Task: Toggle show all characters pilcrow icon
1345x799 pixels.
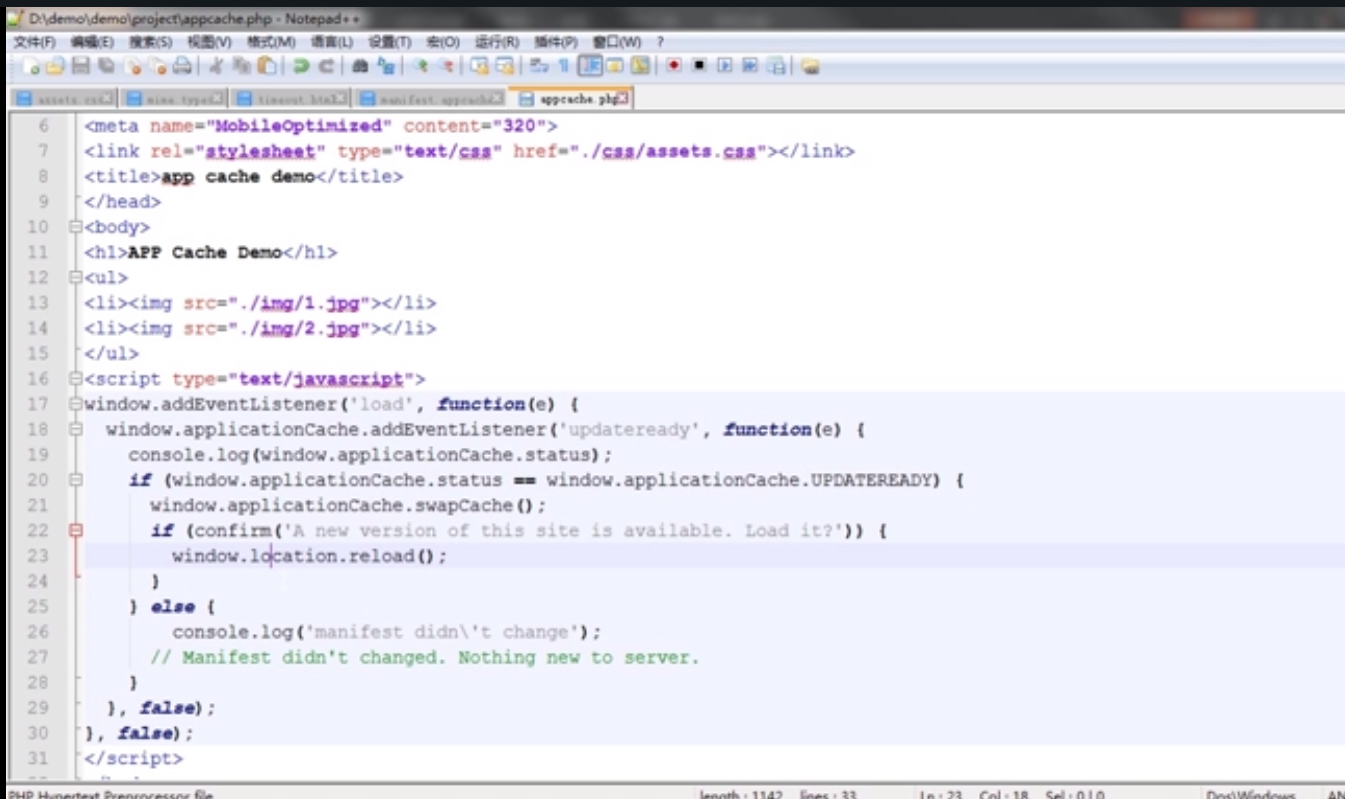Action: coord(563,66)
